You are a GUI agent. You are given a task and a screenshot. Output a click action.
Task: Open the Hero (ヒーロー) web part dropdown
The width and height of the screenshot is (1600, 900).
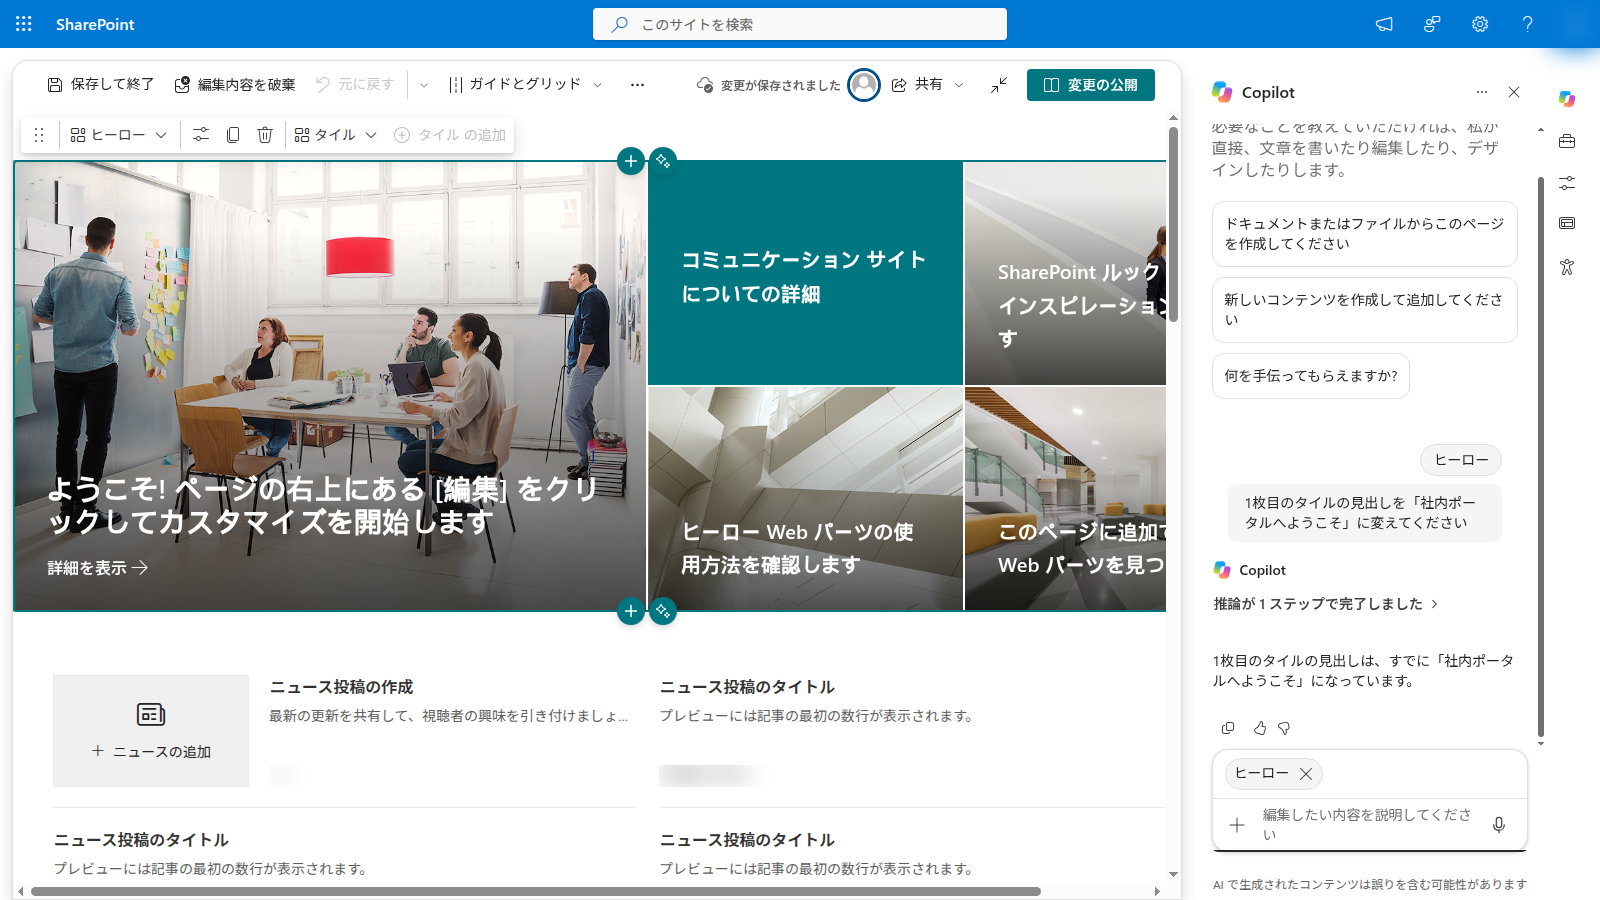(118, 135)
